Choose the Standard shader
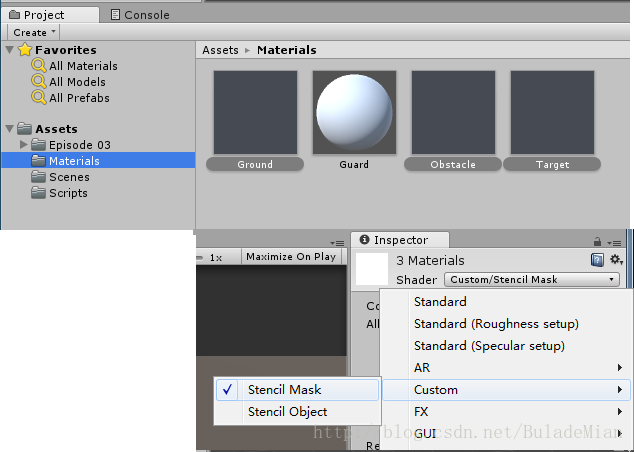Viewport: 634px width, 452px height. 506,302
